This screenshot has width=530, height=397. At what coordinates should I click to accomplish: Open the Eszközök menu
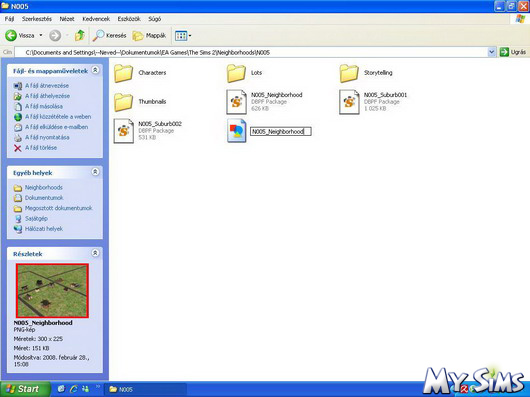point(129,19)
